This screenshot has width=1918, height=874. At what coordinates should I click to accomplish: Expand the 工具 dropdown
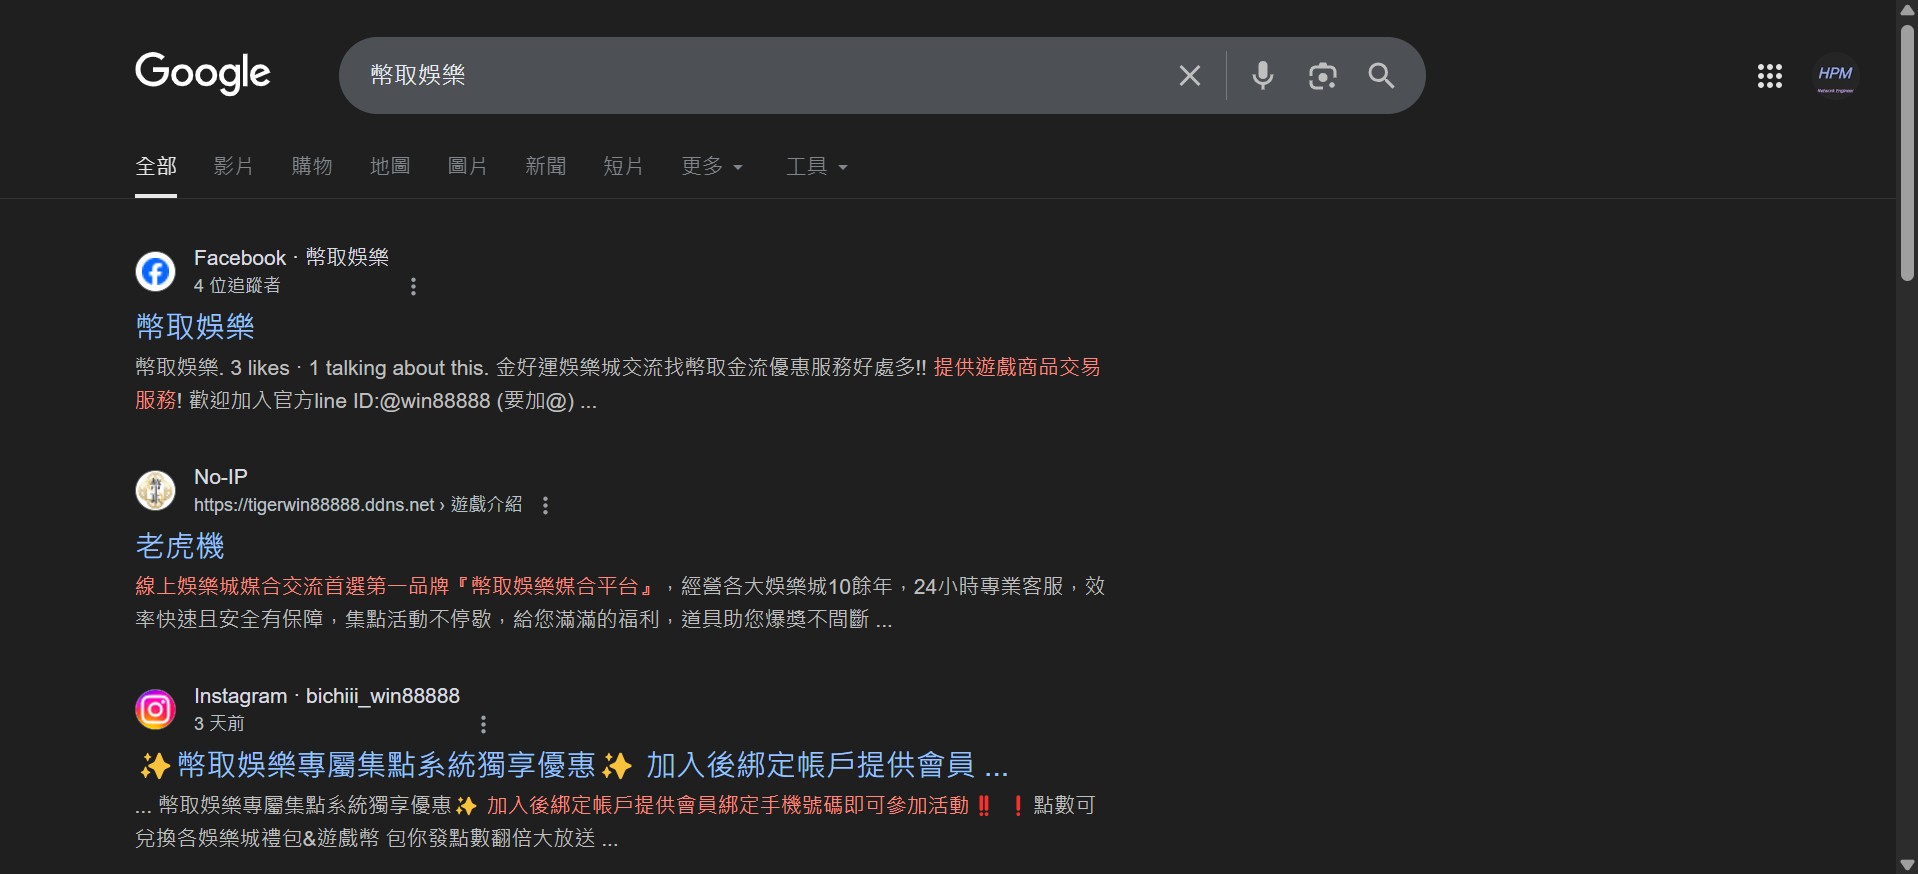point(816,167)
